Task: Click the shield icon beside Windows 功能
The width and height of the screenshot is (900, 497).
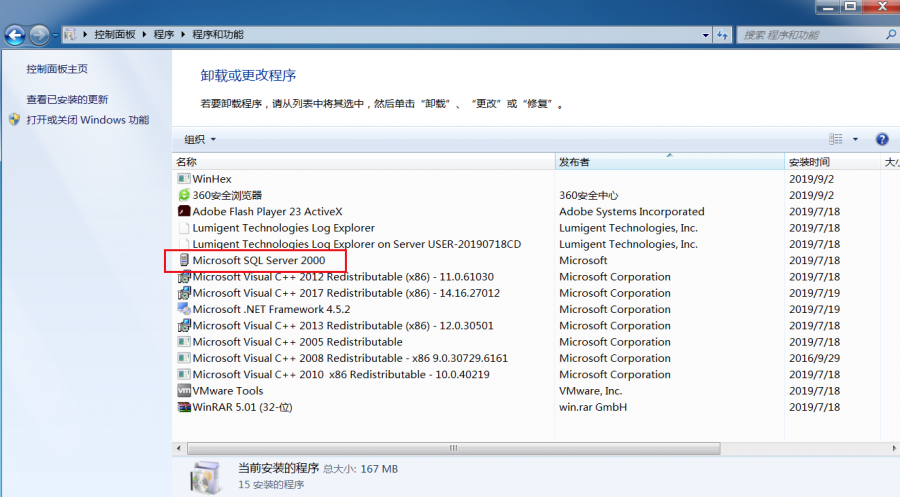Action: coord(14,119)
